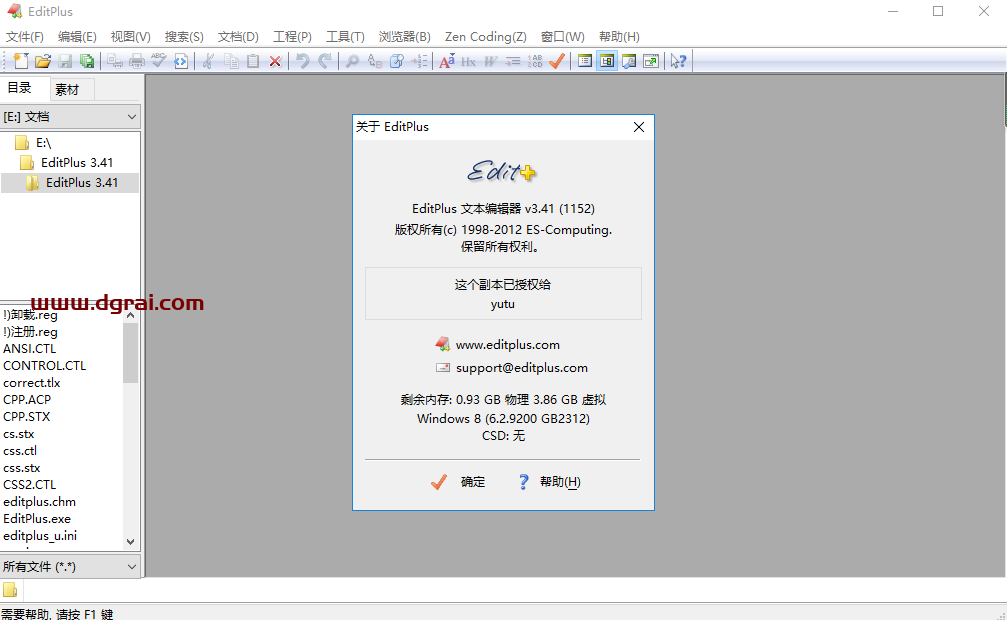
Task: Select the Save All toolbar icon
Action: point(87,61)
